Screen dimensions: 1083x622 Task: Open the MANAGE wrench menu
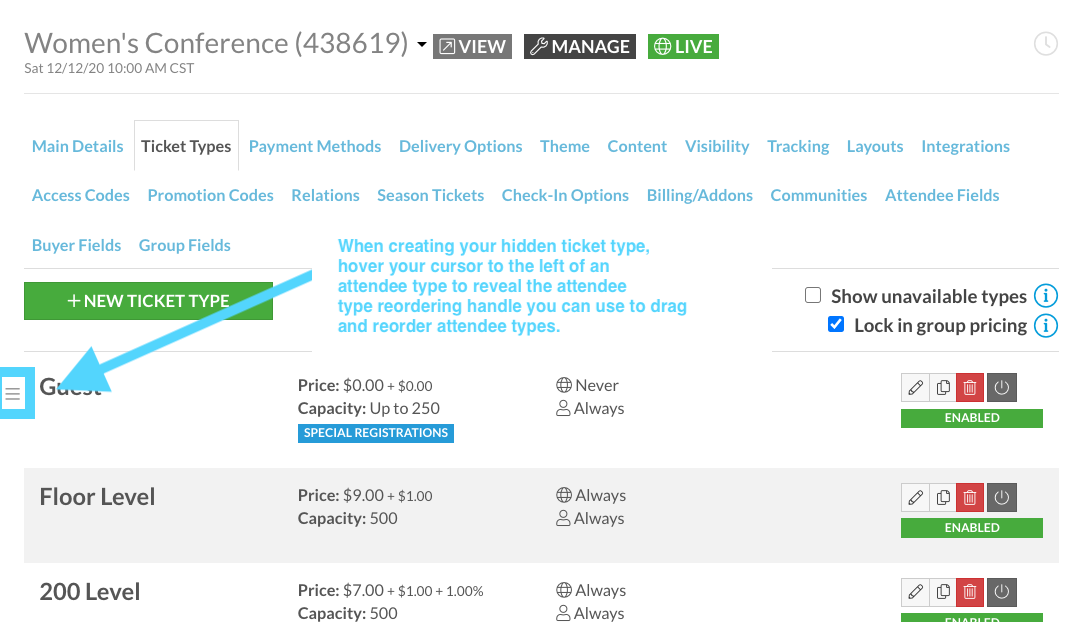click(x=579, y=46)
